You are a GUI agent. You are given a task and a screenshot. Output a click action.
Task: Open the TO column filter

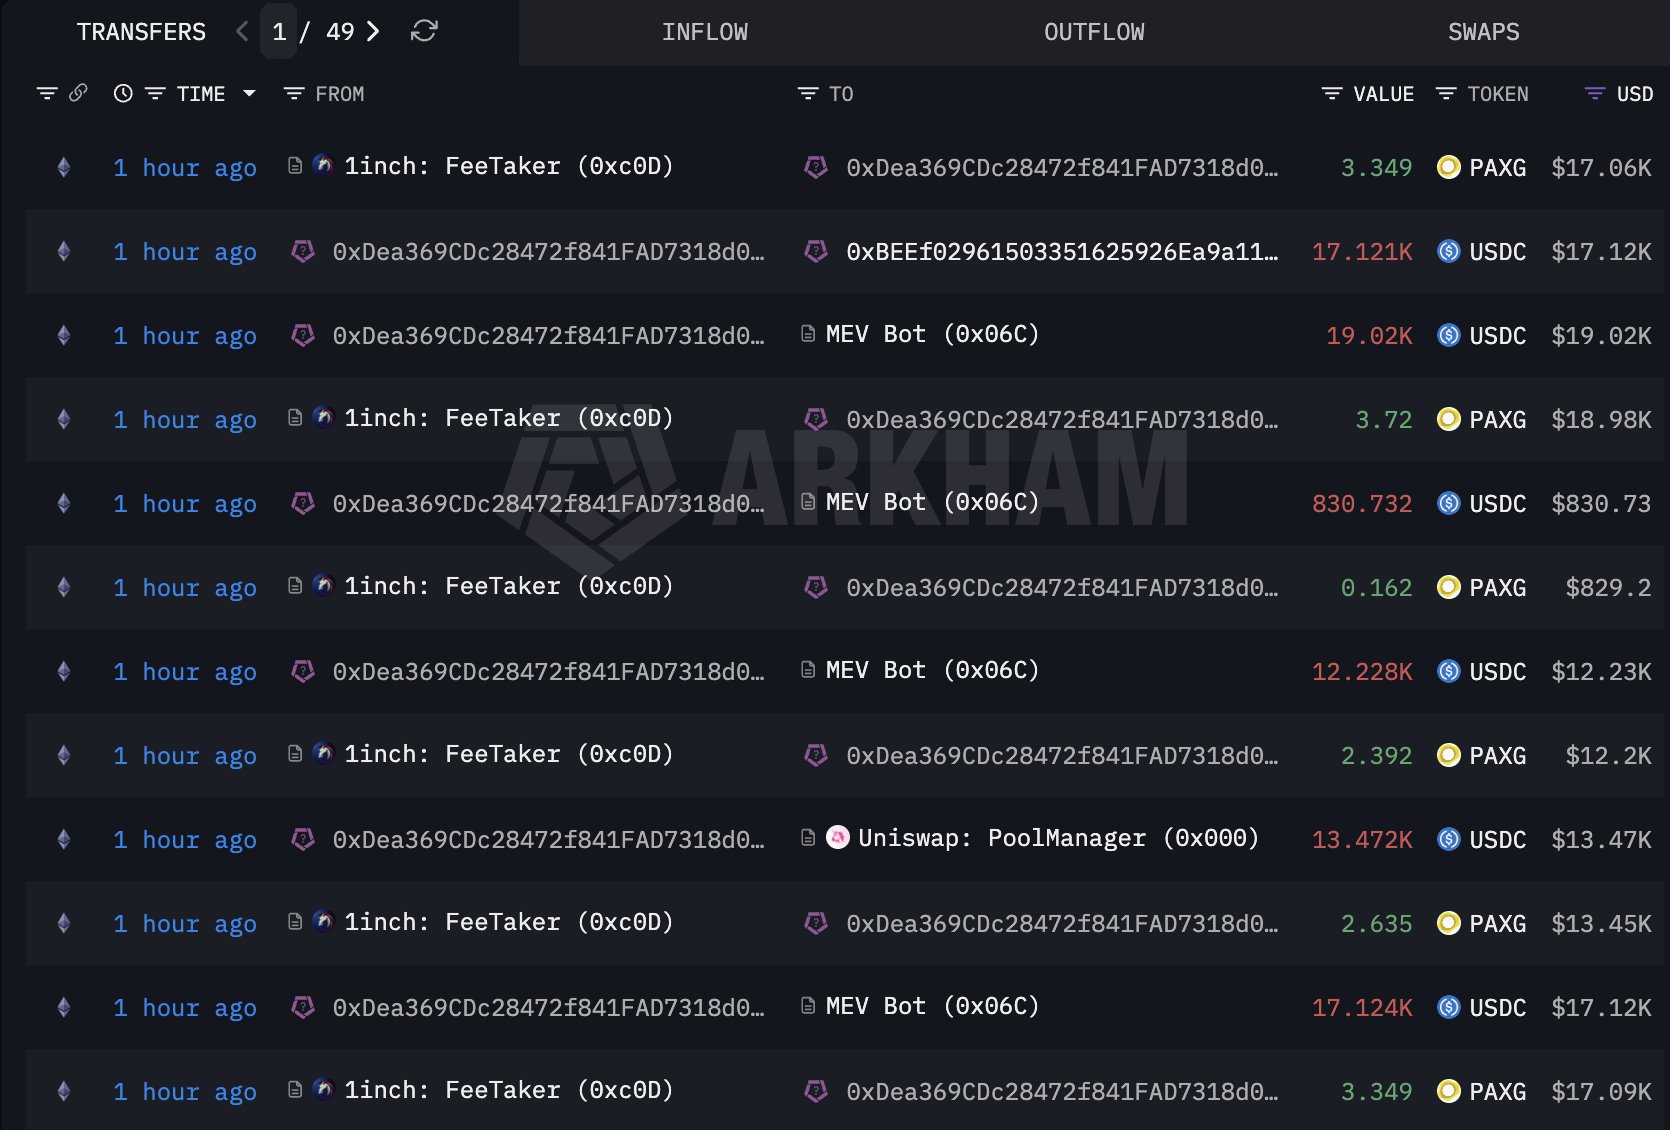tap(808, 93)
